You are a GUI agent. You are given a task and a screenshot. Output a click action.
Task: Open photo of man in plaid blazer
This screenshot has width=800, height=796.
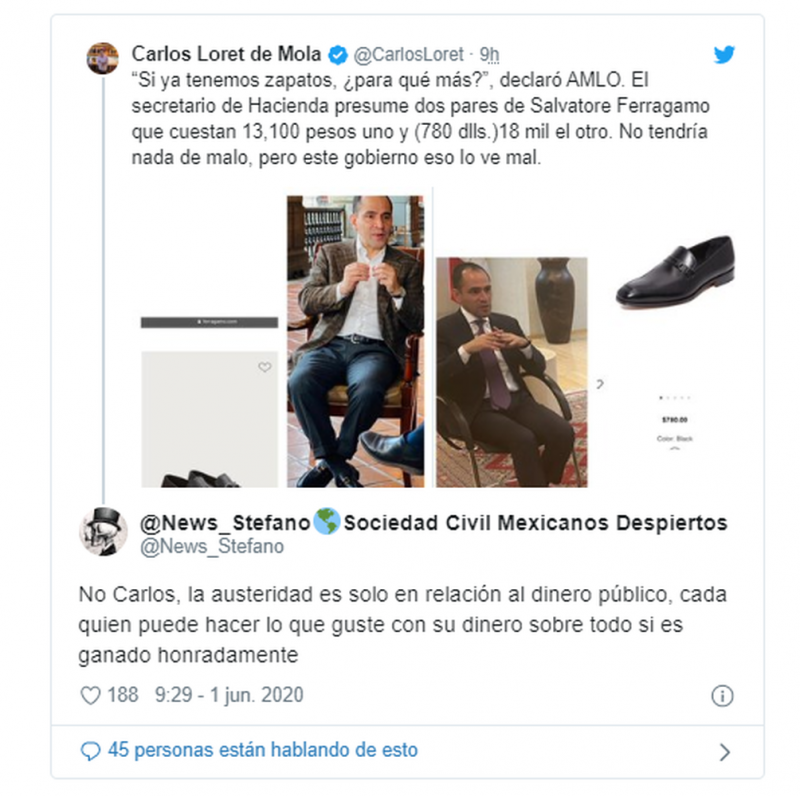[356, 341]
